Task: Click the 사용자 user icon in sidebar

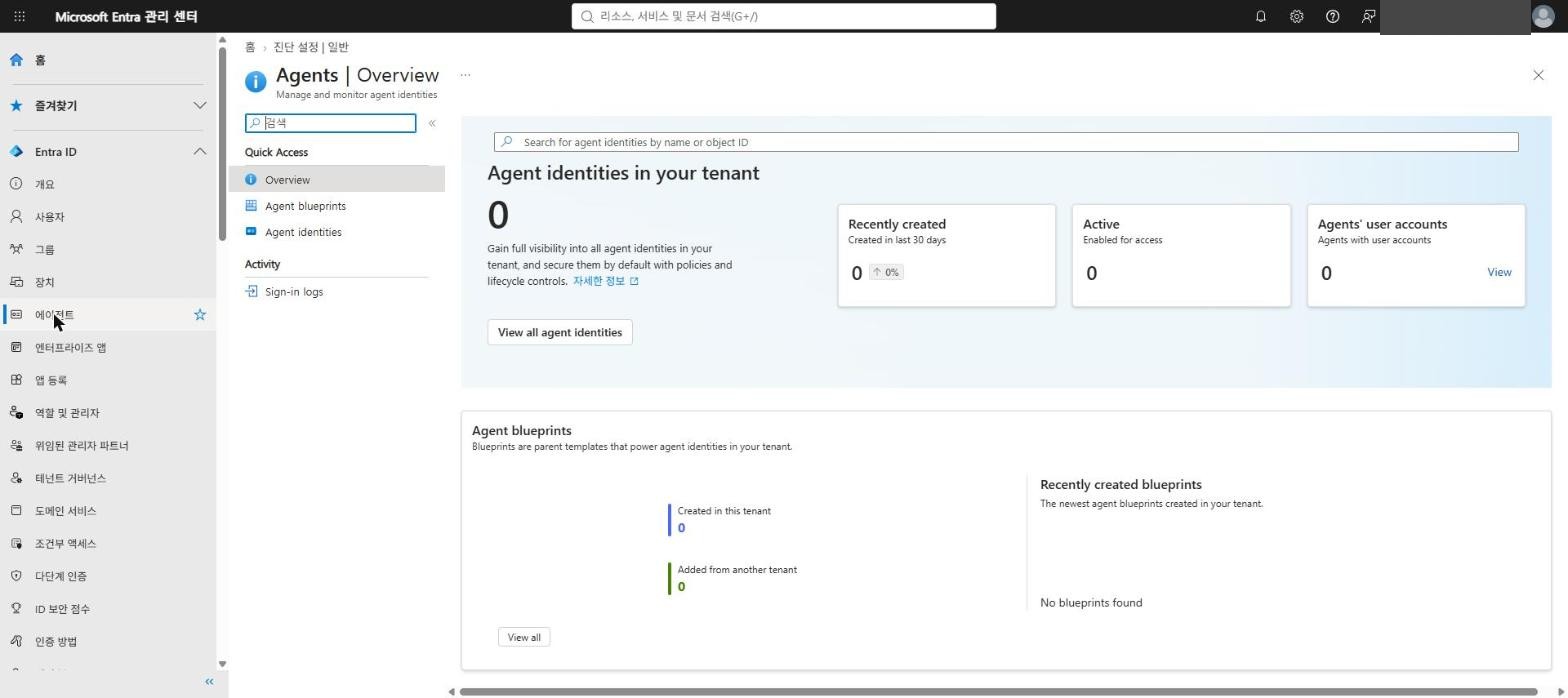Action: pyautogui.click(x=16, y=217)
